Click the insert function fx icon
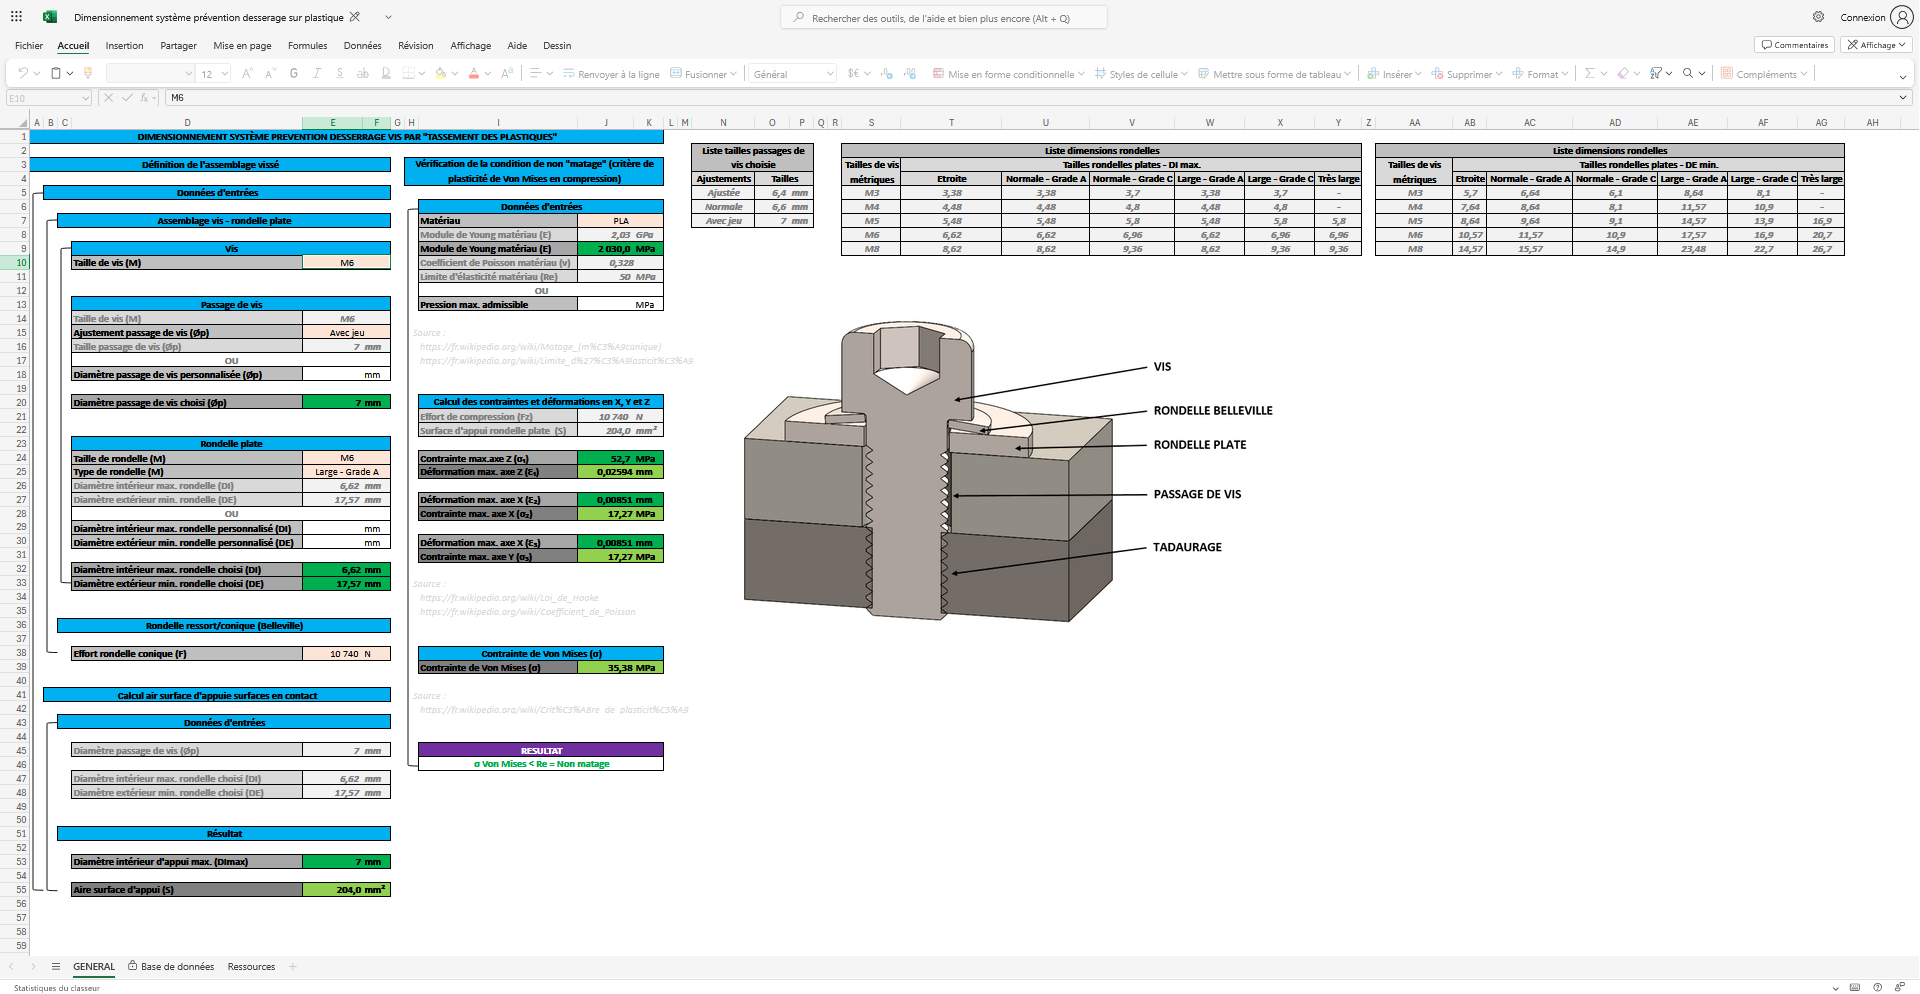 [145, 97]
